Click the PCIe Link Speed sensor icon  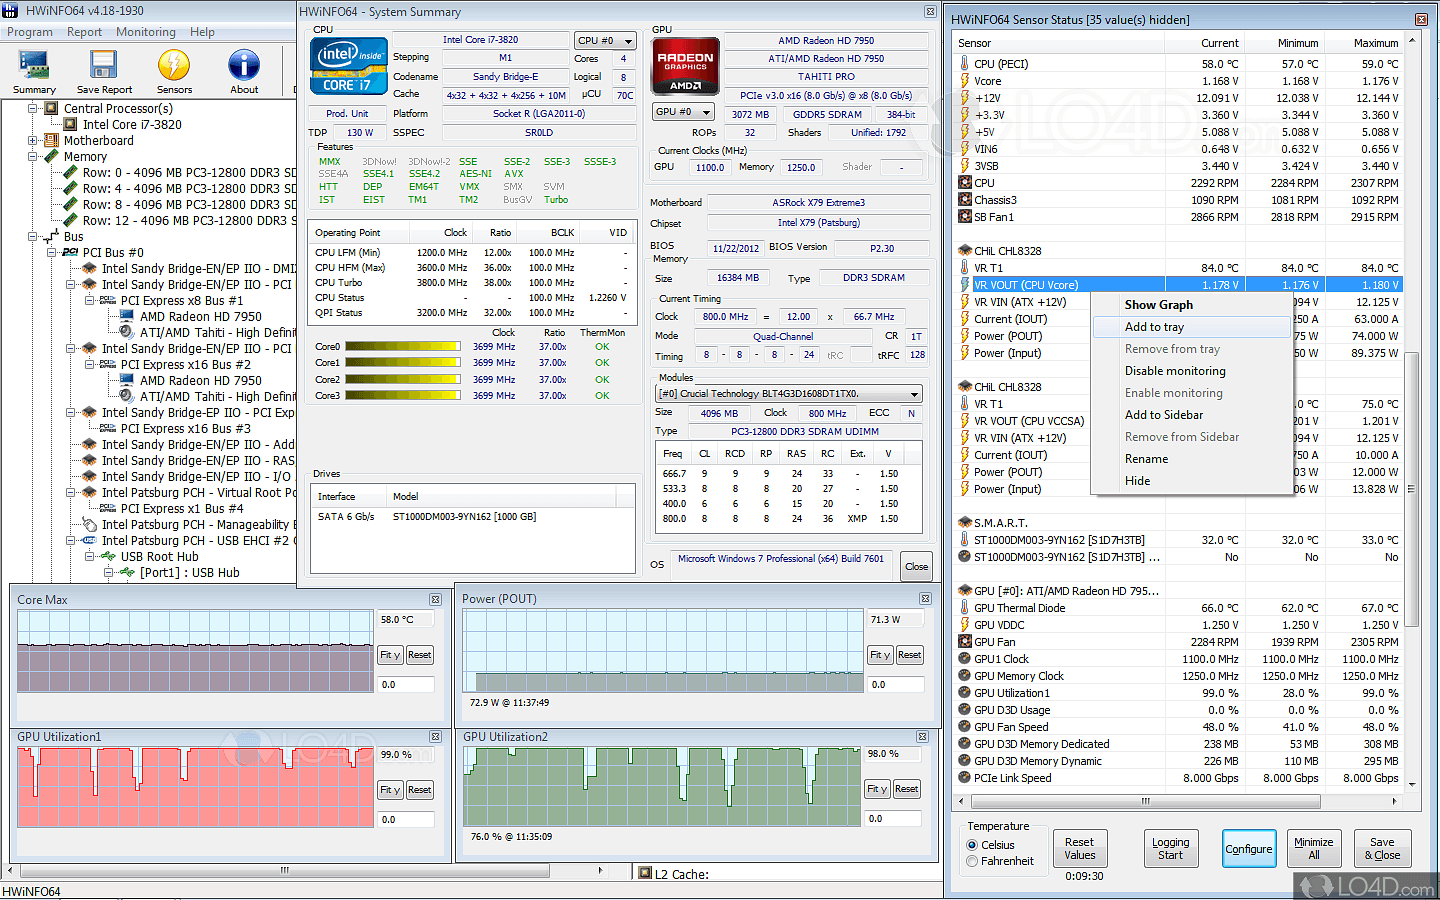[x=965, y=778]
